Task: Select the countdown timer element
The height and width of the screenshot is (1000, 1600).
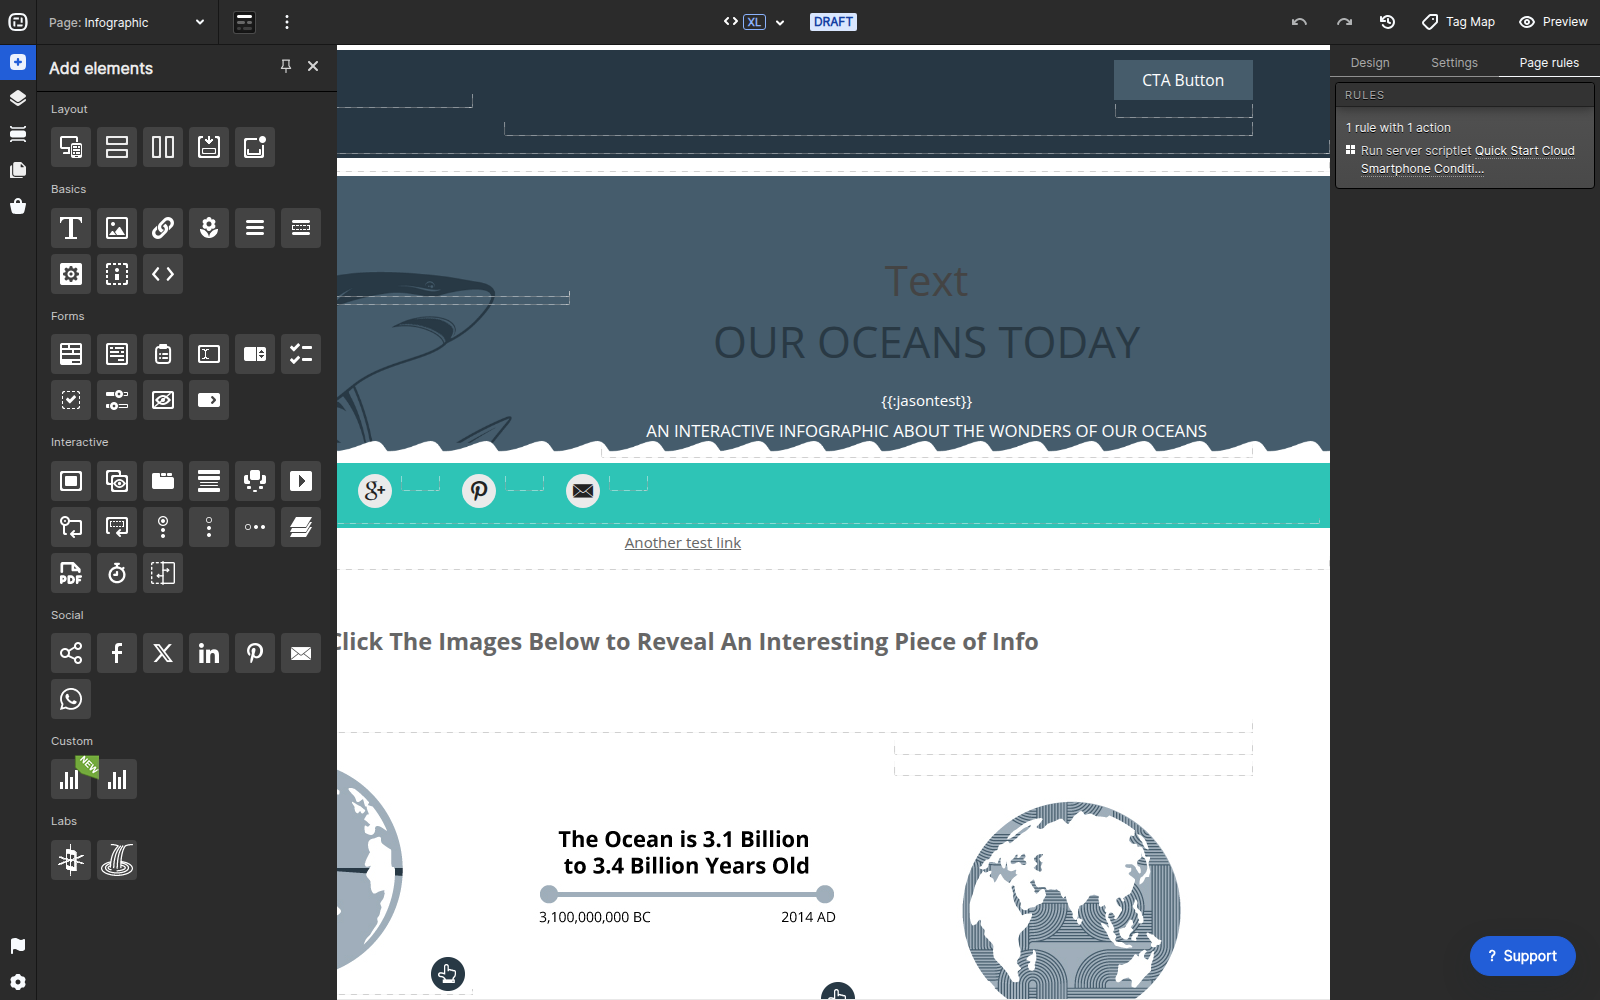Action: [x=117, y=573]
